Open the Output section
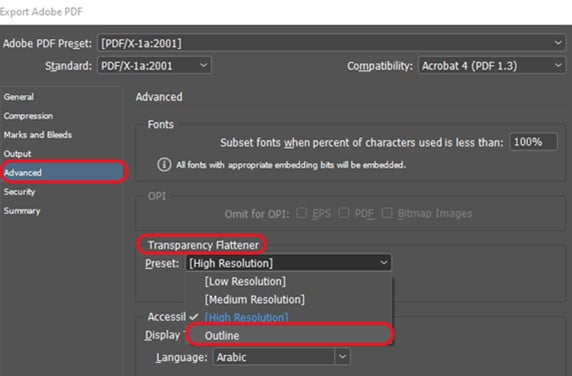Viewport: 572px width, 376px height. pyautogui.click(x=18, y=154)
